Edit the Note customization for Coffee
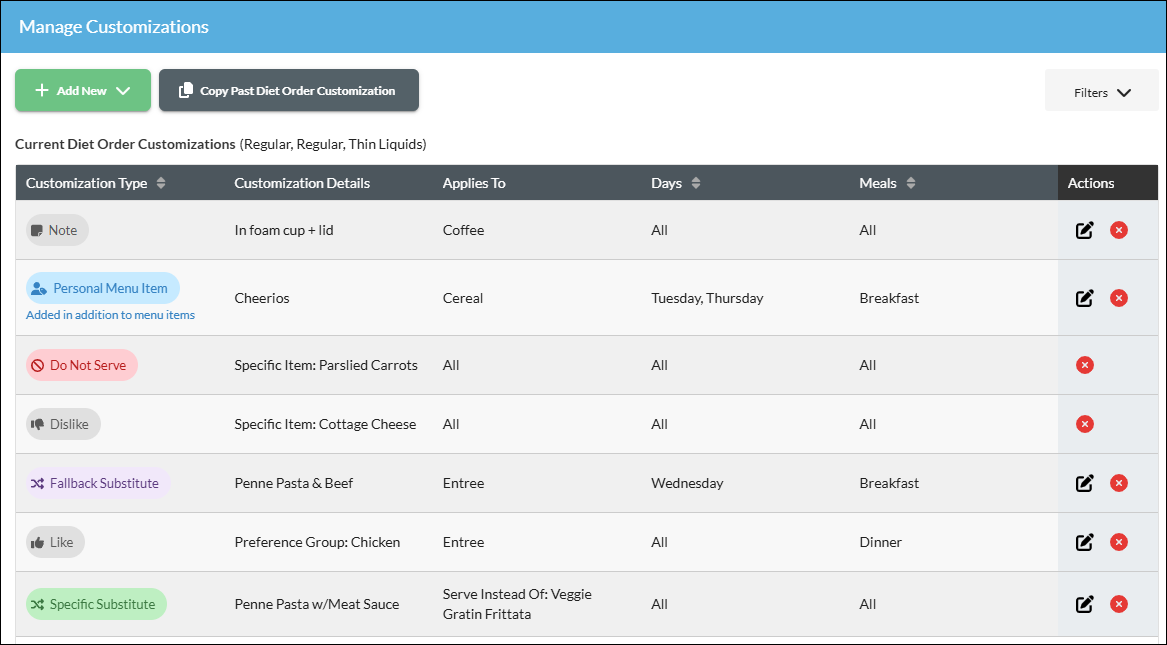This screenshot has width=1167, height=645. pos(1084,230)
